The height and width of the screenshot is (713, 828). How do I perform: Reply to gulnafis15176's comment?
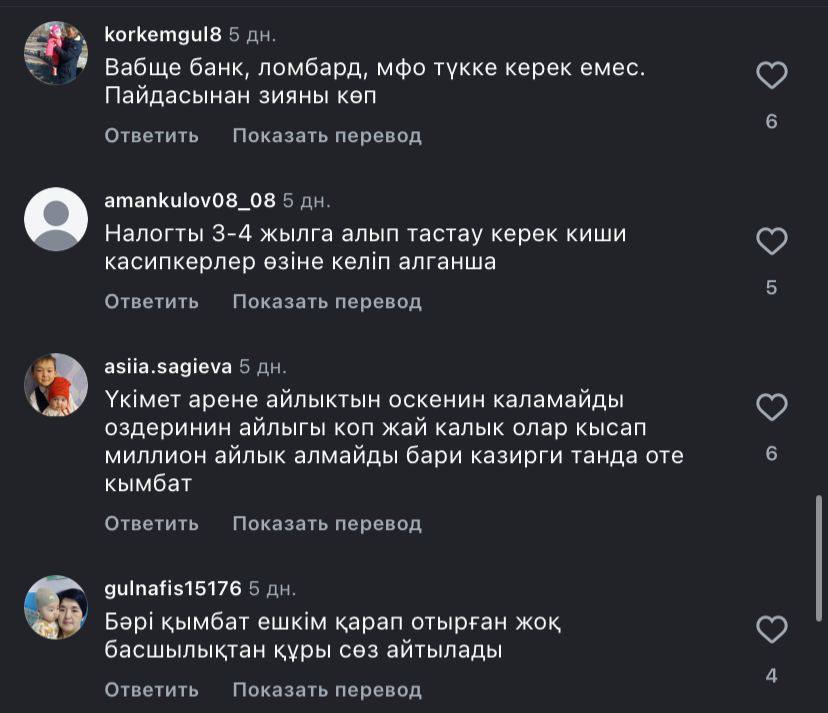coord(151,689)
